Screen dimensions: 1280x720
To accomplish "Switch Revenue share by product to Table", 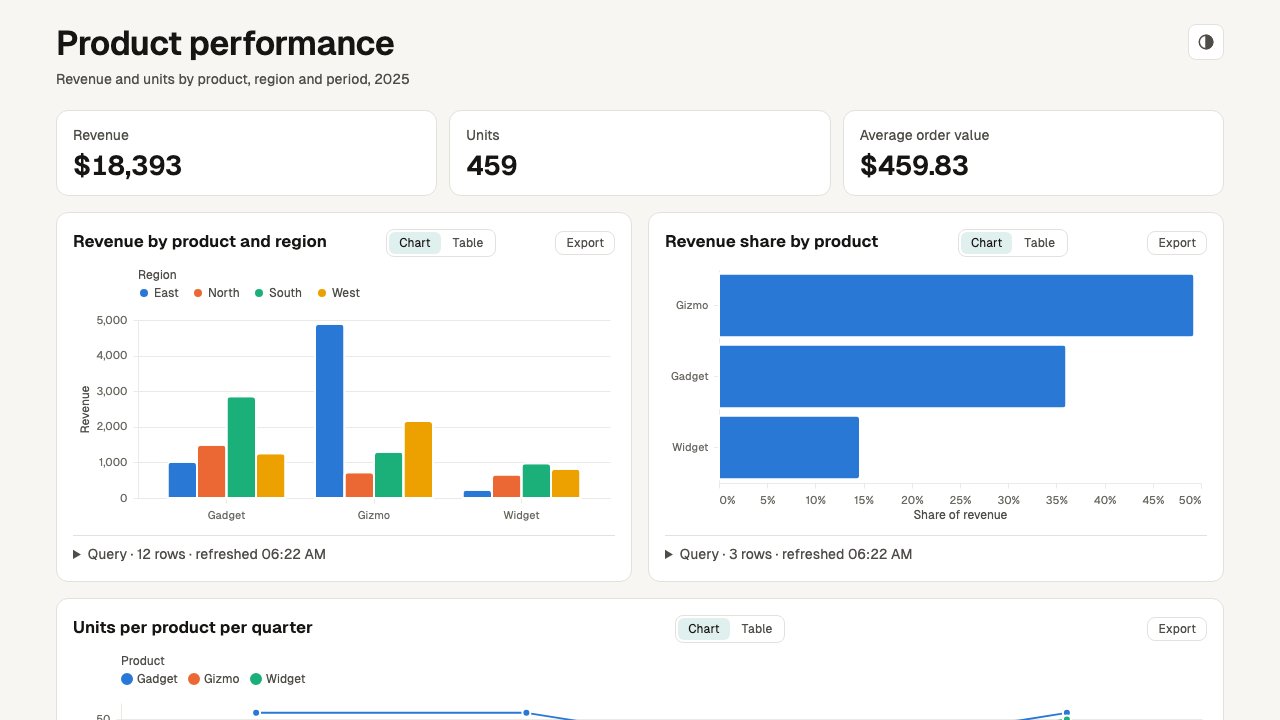I will tap(1039, 243).
